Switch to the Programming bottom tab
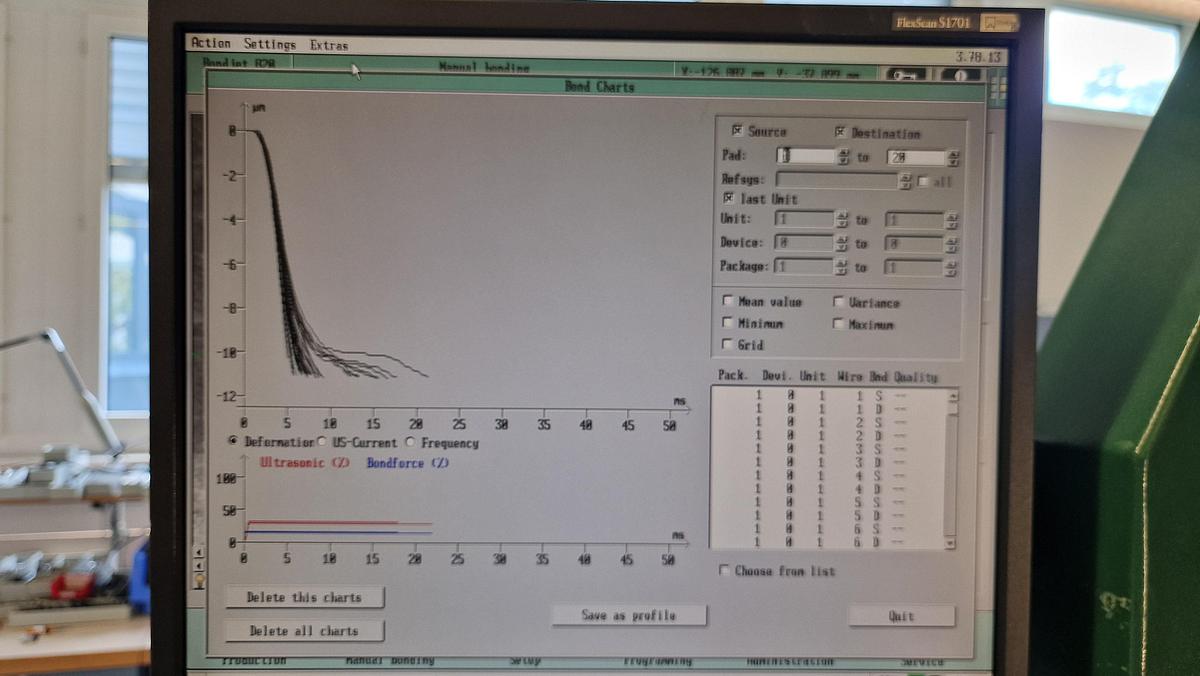The width and height of the screenshot is (1200, 676). pyautogui.click(x=657, y=660)
